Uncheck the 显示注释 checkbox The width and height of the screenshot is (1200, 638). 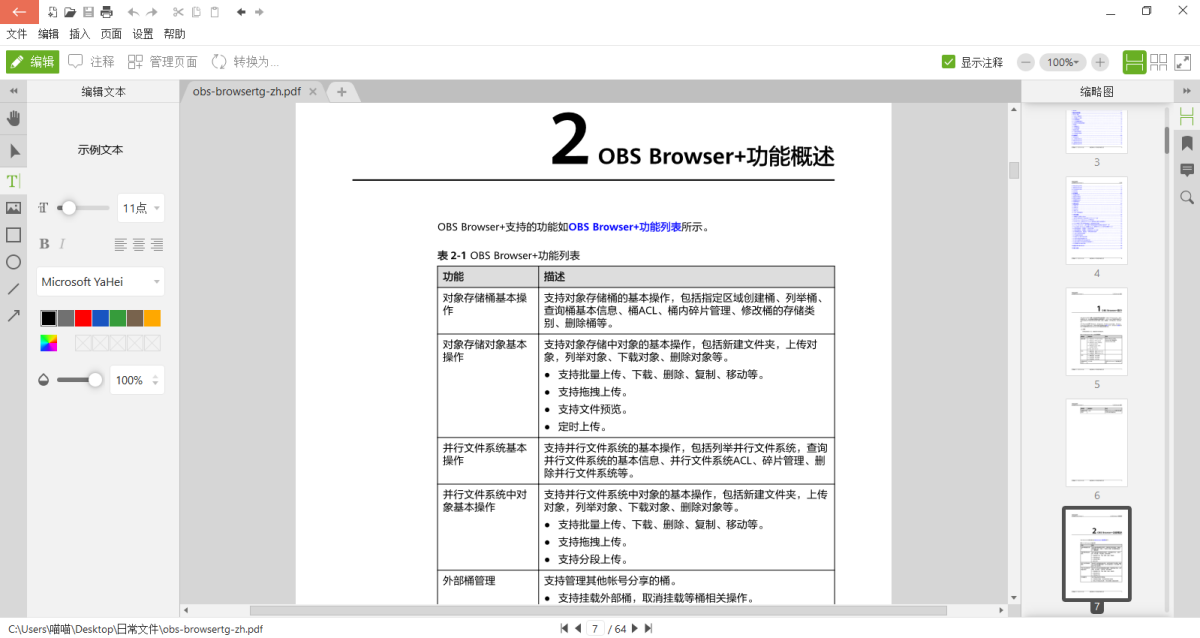pyautogui.click(x=947, y=61)
